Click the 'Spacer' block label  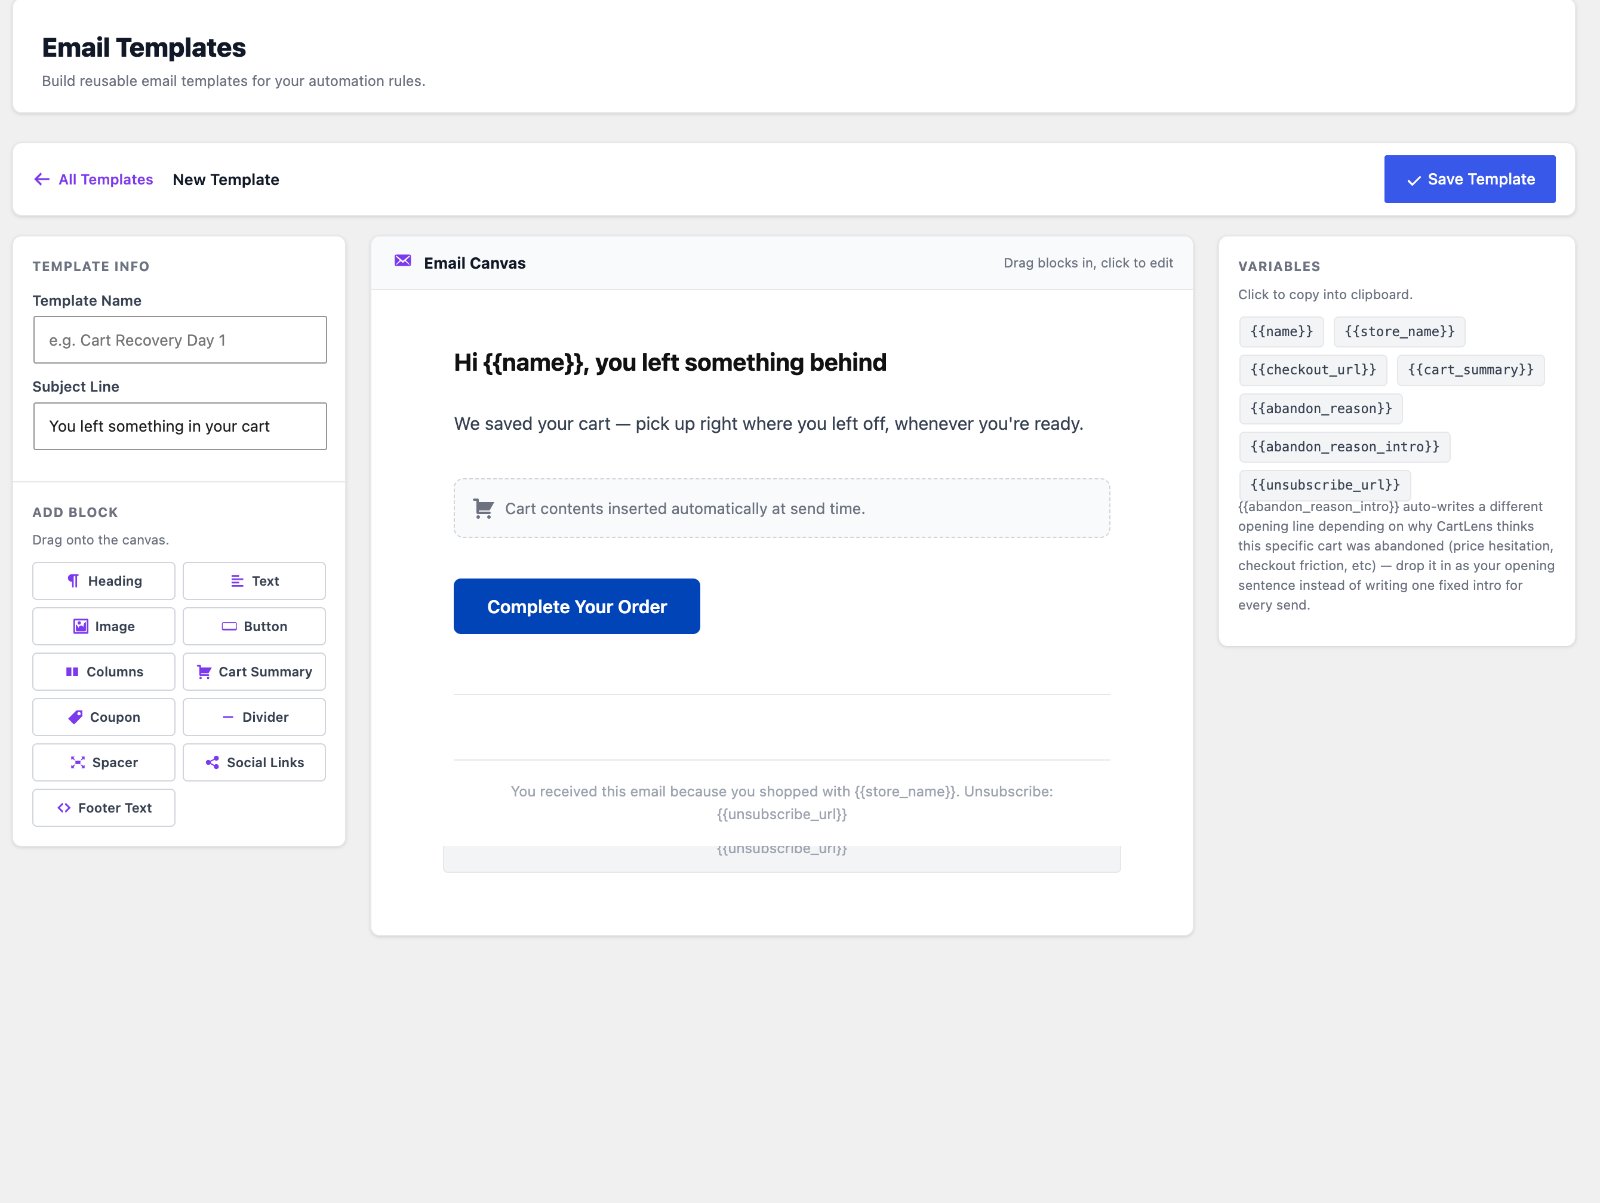pyautogui.click(x=115, y=762)
